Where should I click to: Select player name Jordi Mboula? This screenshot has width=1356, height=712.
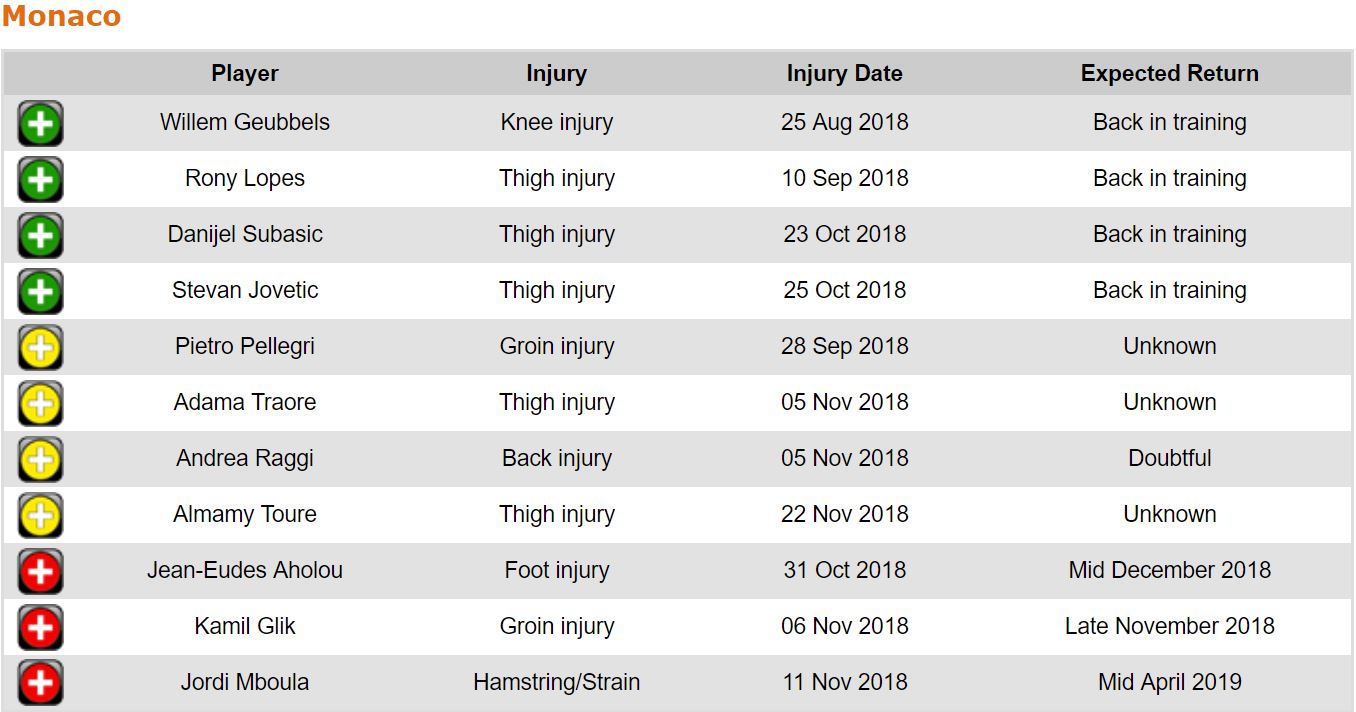(245, 682)
